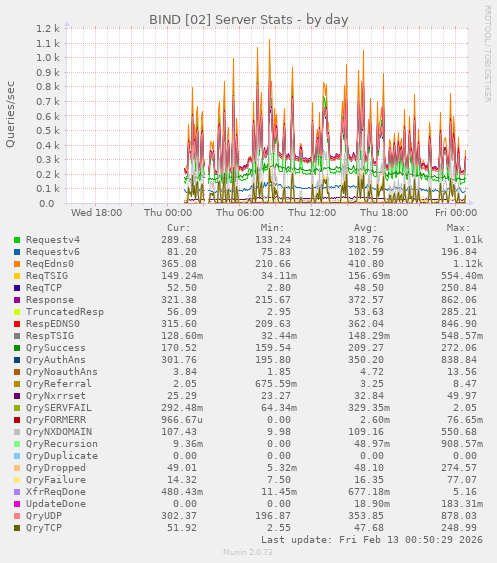Click the Avg: column header
Image resolution: width=497 pixels, height=563 pixels.
pos(365,228)
